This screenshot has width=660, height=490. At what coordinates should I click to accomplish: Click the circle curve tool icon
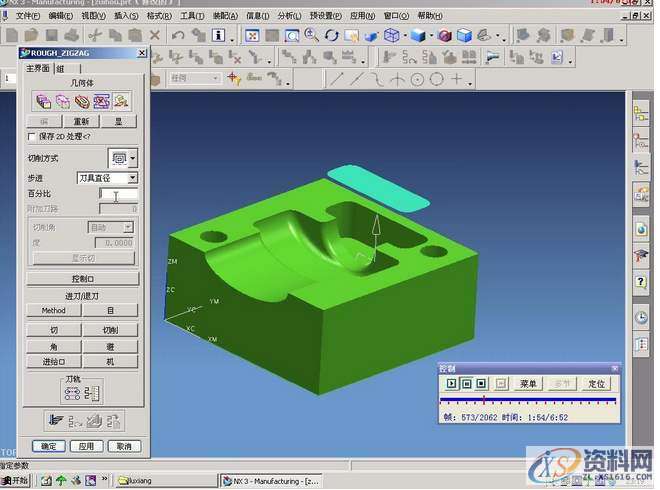click(x=417, y=79)
